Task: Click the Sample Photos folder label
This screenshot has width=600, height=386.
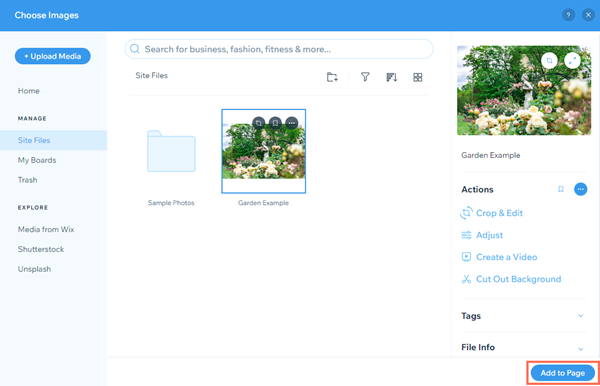Action: pyautogui.click(x=171, y=203)
